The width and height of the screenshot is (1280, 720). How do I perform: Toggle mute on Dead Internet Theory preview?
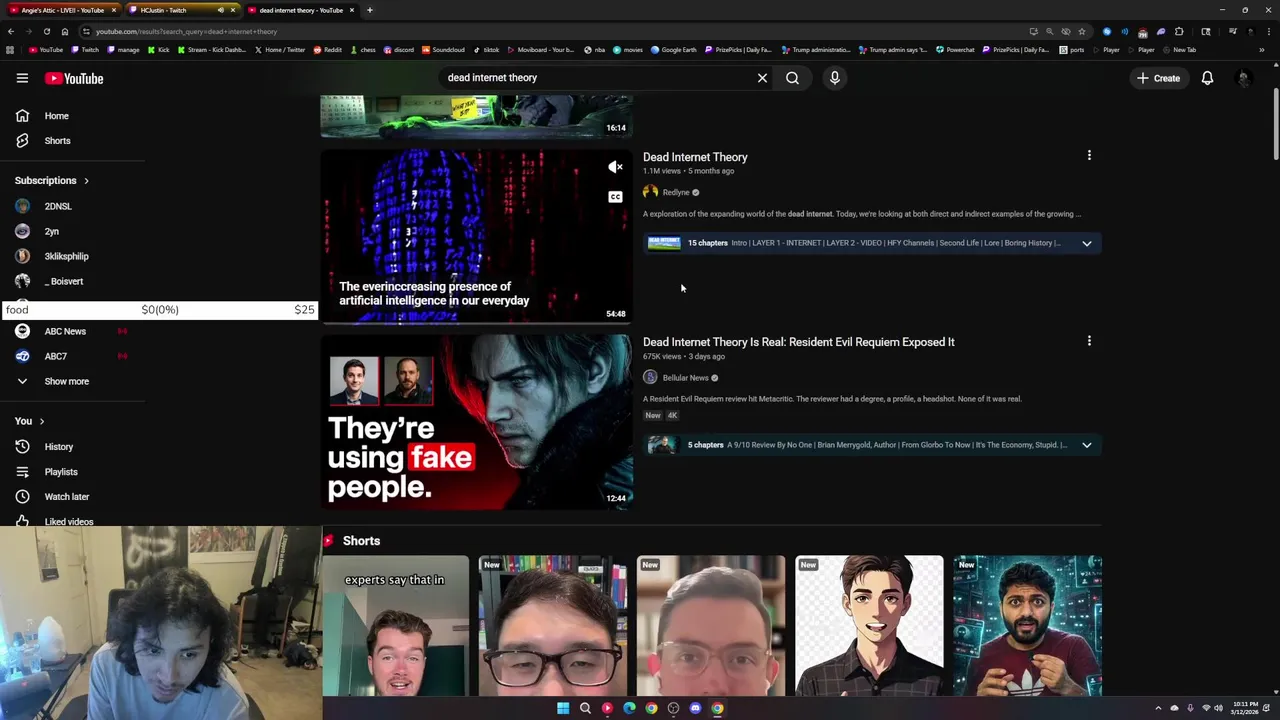tap(615, 167)
